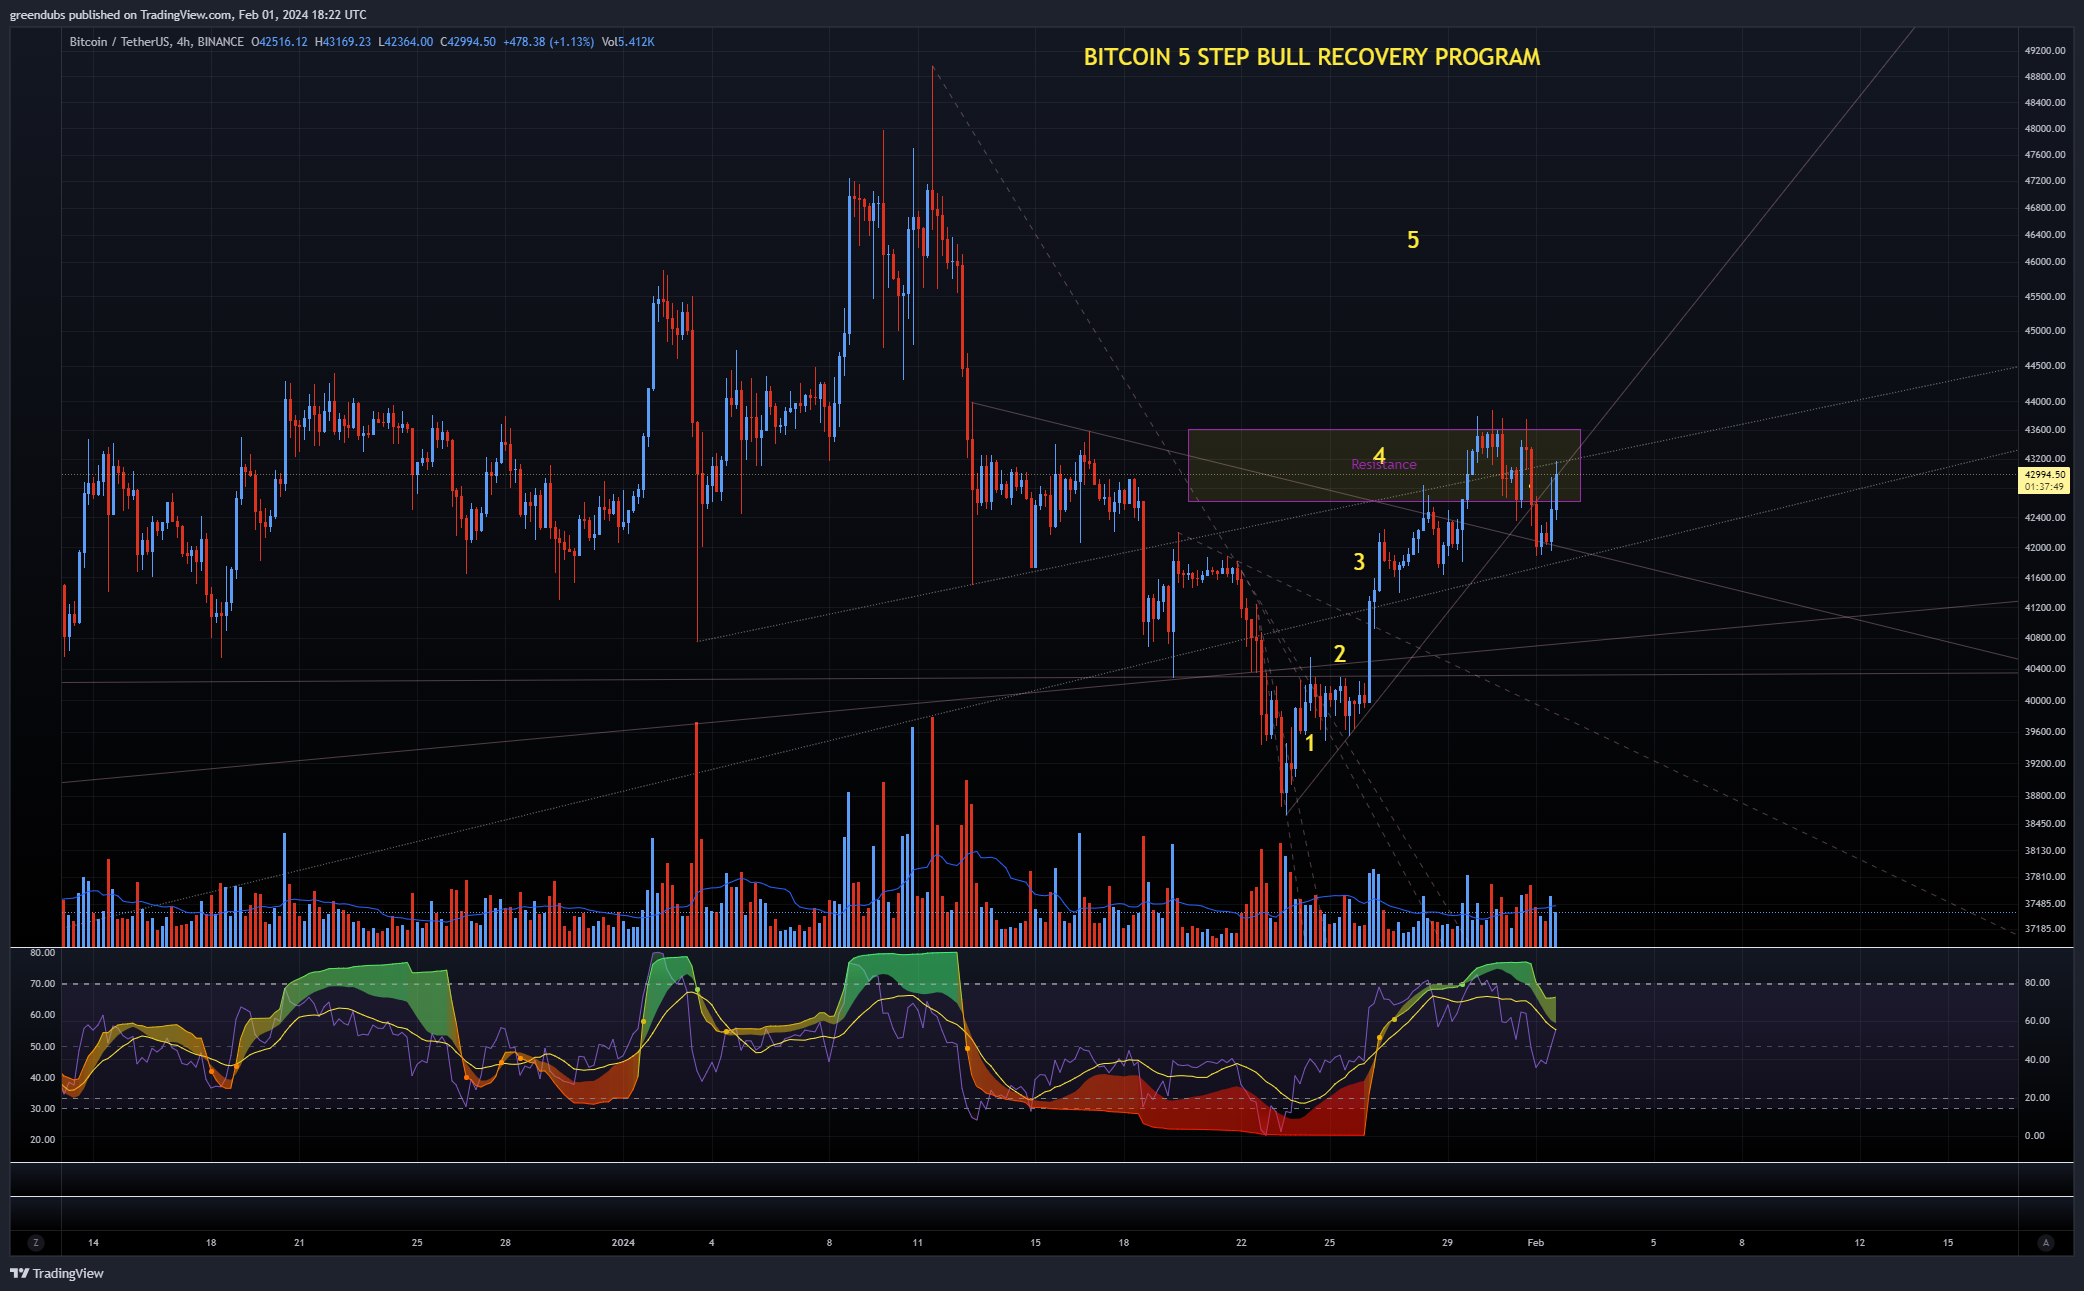Click the Z timezone button on the time axis
Image resolution: width=2084 pixels, height=1291 pixels.
(x=36, y=1243)
